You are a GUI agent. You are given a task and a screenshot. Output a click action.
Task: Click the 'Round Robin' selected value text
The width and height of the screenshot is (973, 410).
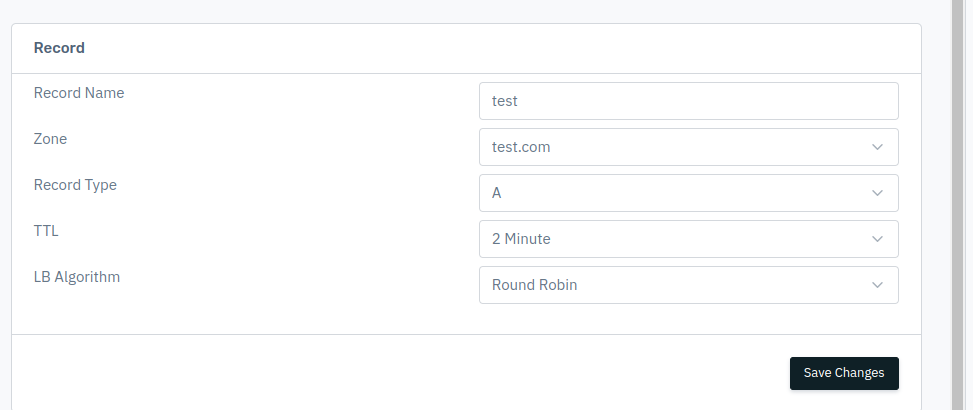click(x=534, y=285)
